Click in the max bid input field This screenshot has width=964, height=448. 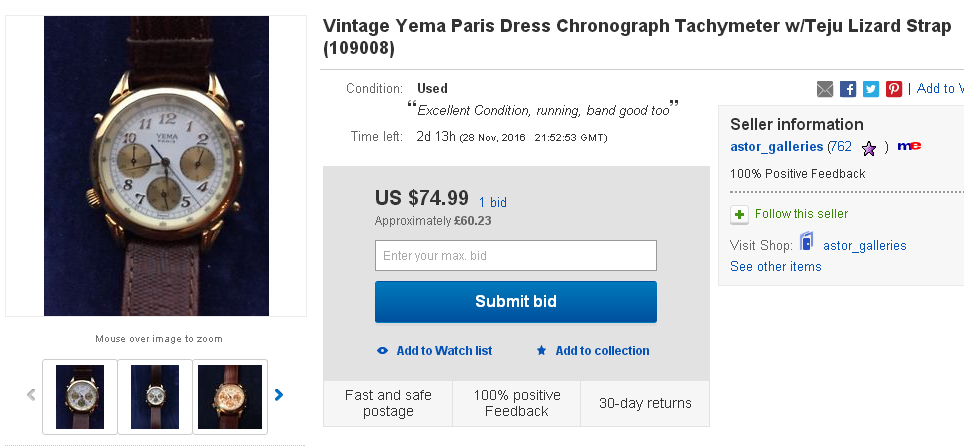coord(516,256)
